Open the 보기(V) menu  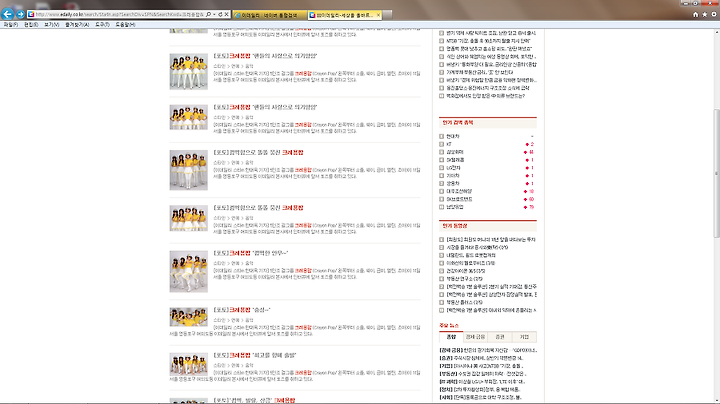(51, 25)
